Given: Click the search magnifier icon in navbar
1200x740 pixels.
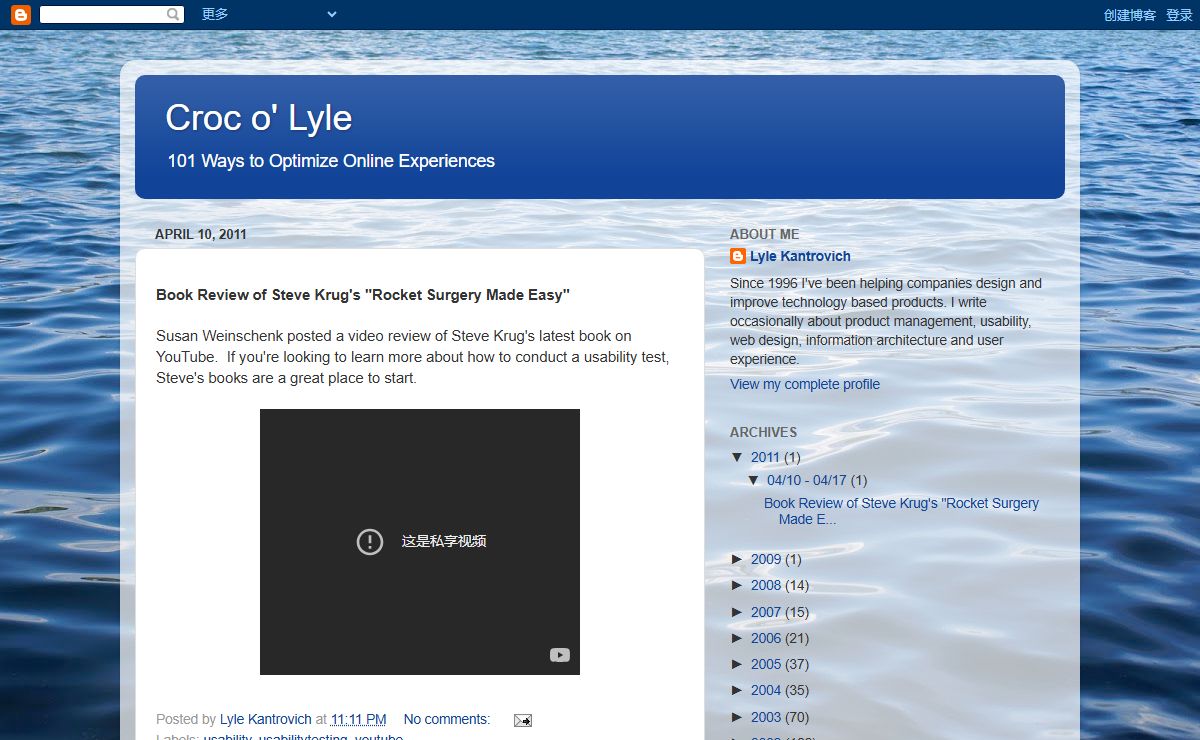Looking at the screenshot, I should (x=174, y=15).
